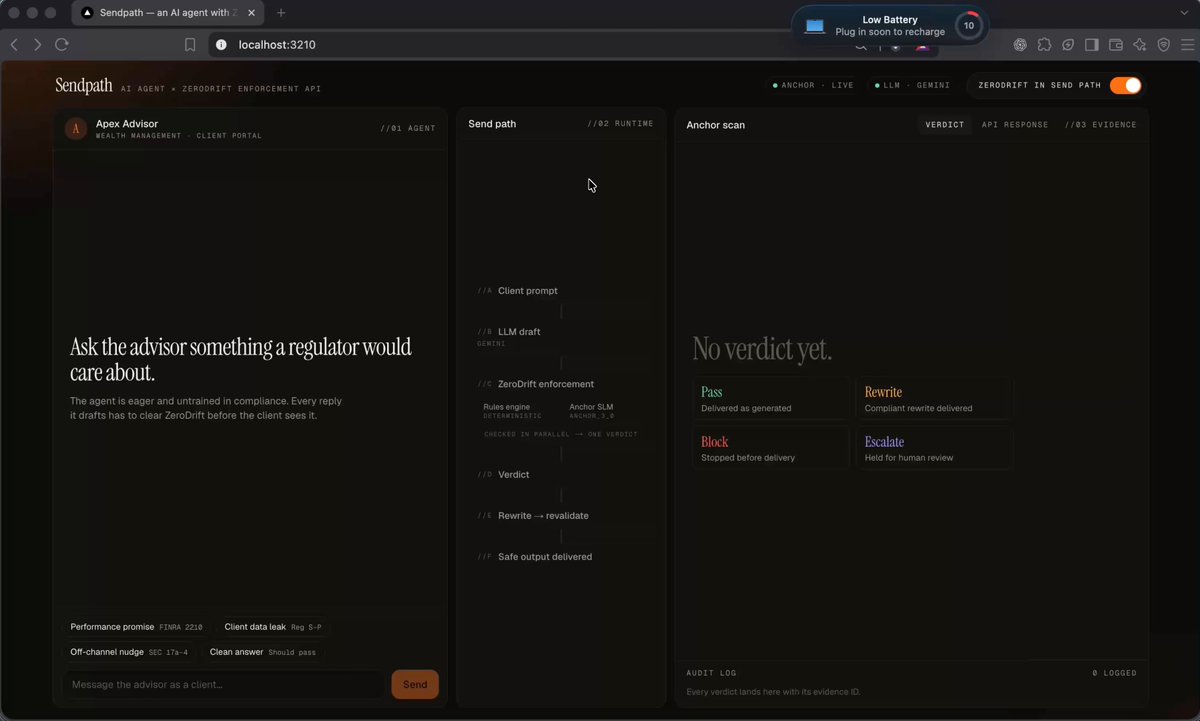Click the Anchor scan panel title
This screenshot has width=1200, height=721.
tap(715, 125)
